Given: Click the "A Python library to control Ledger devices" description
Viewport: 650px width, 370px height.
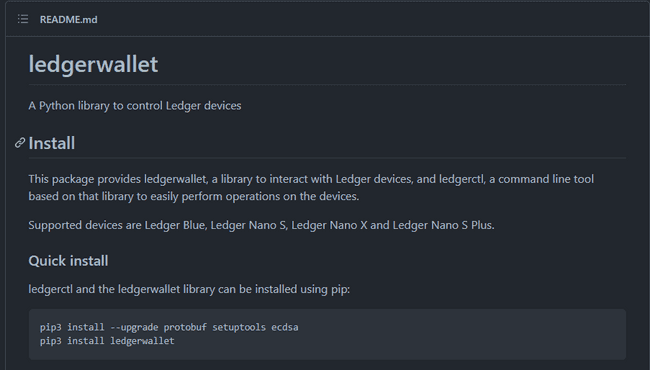Looking at the screenshot, I should point(135,106).
